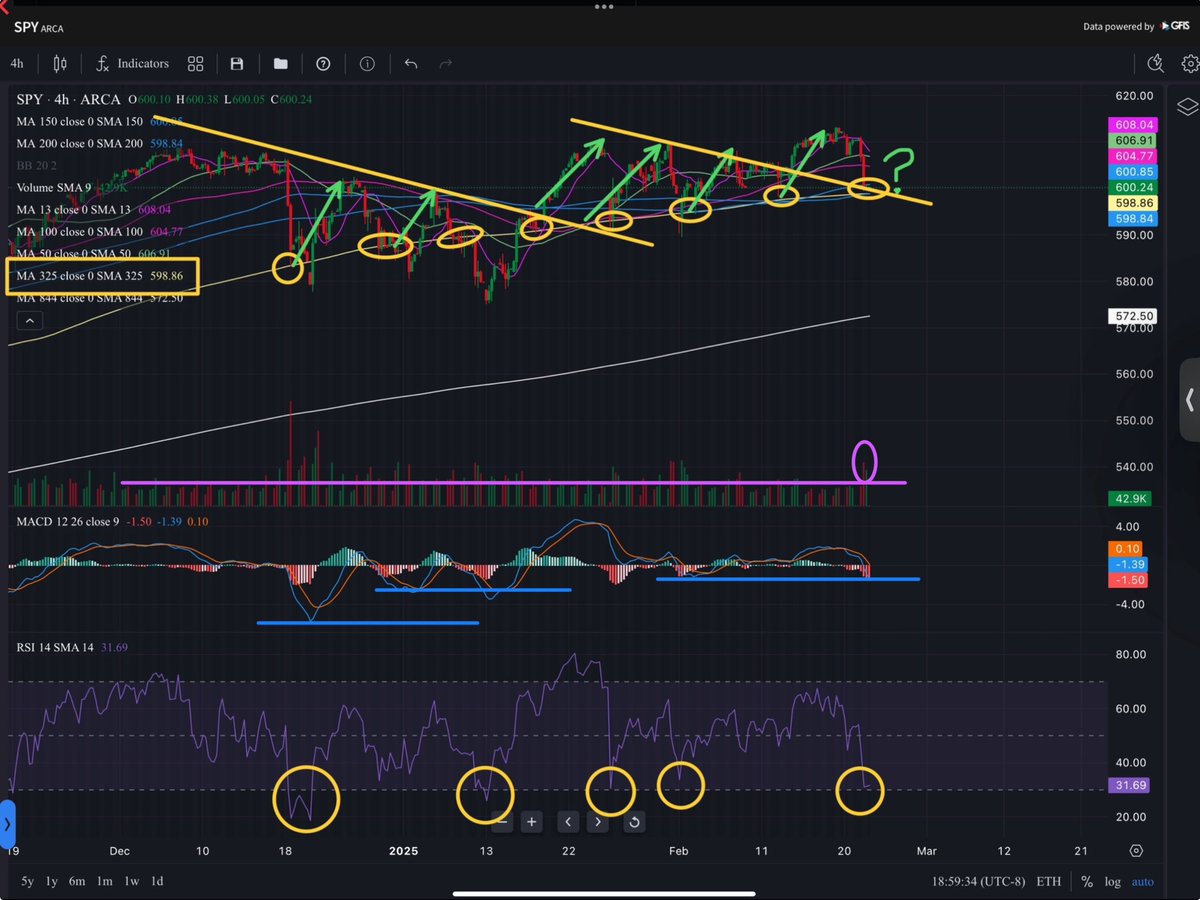Click SPY 4h ARCA chart title
1200x900 pixels.
tap(68, 99)
